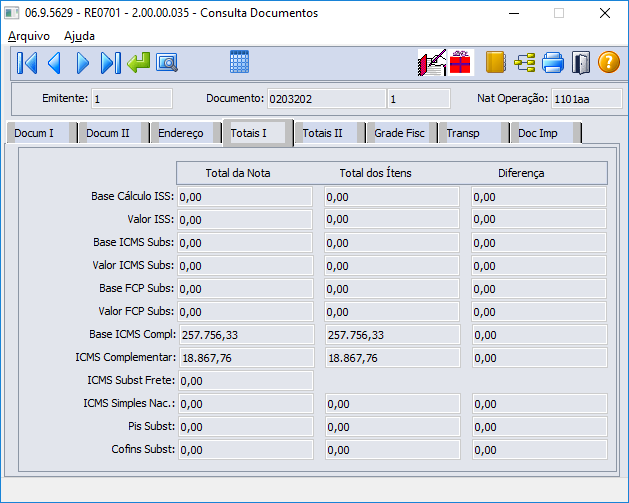Switch to the Endereço tab

[185, 133]
